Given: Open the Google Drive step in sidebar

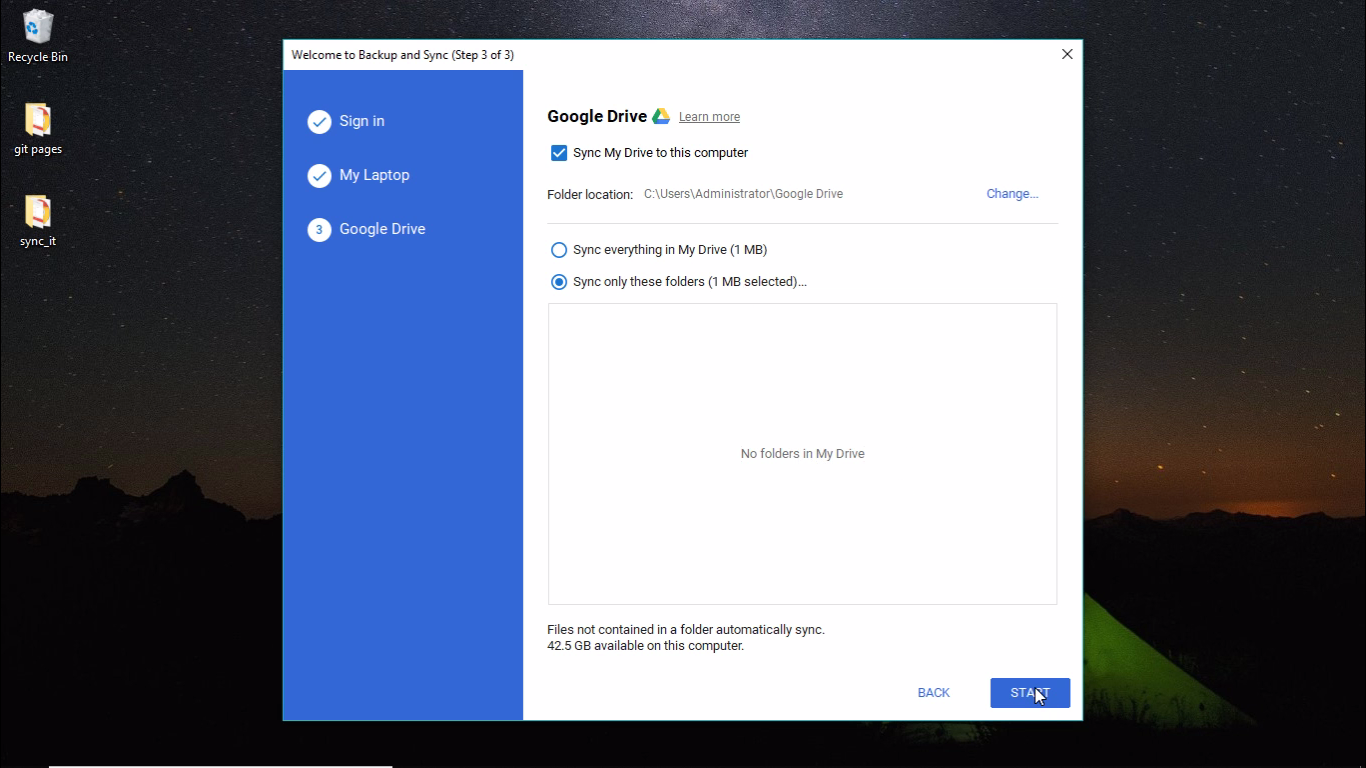Looking at the screenshot, I should pyautogui.click(x=382, y=229).
